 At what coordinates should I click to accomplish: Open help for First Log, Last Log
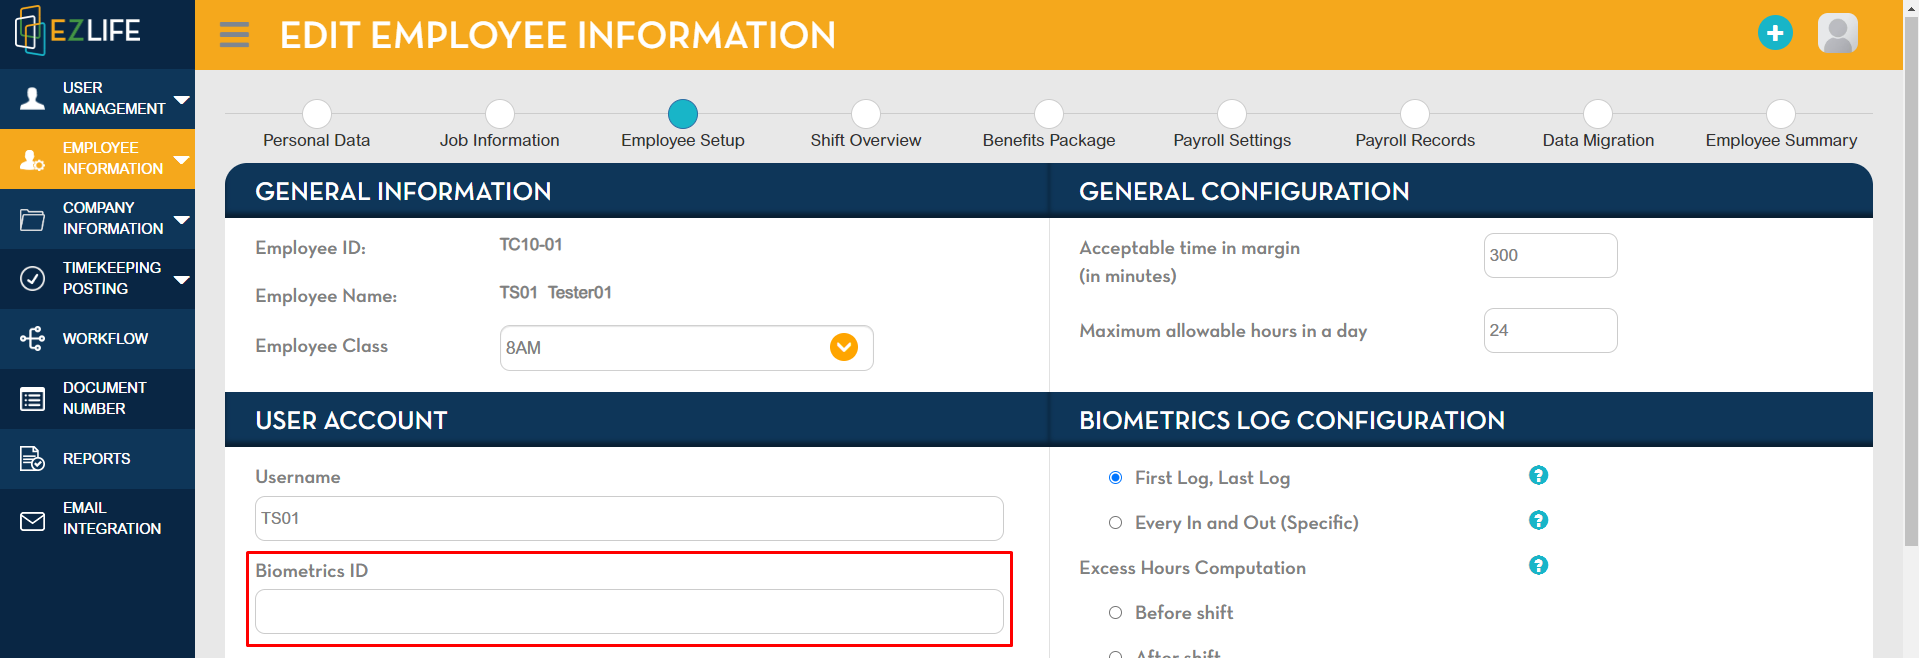point(1538,475)
